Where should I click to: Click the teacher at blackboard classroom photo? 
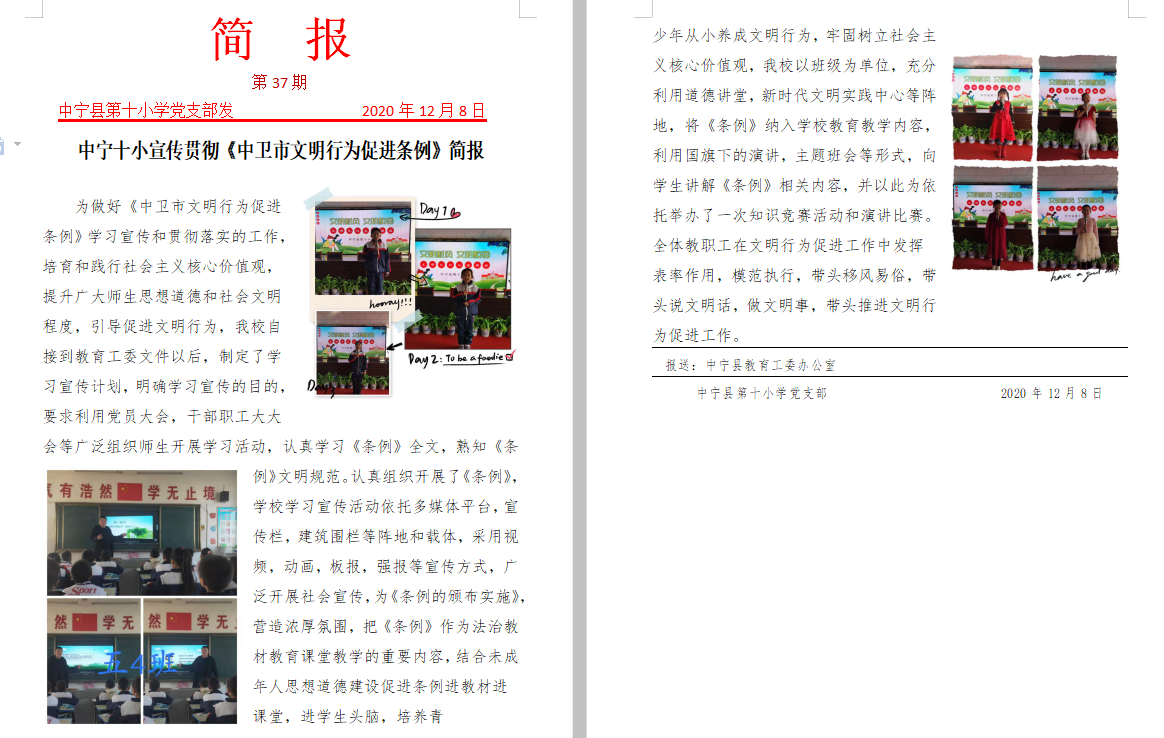click(140, 530)
